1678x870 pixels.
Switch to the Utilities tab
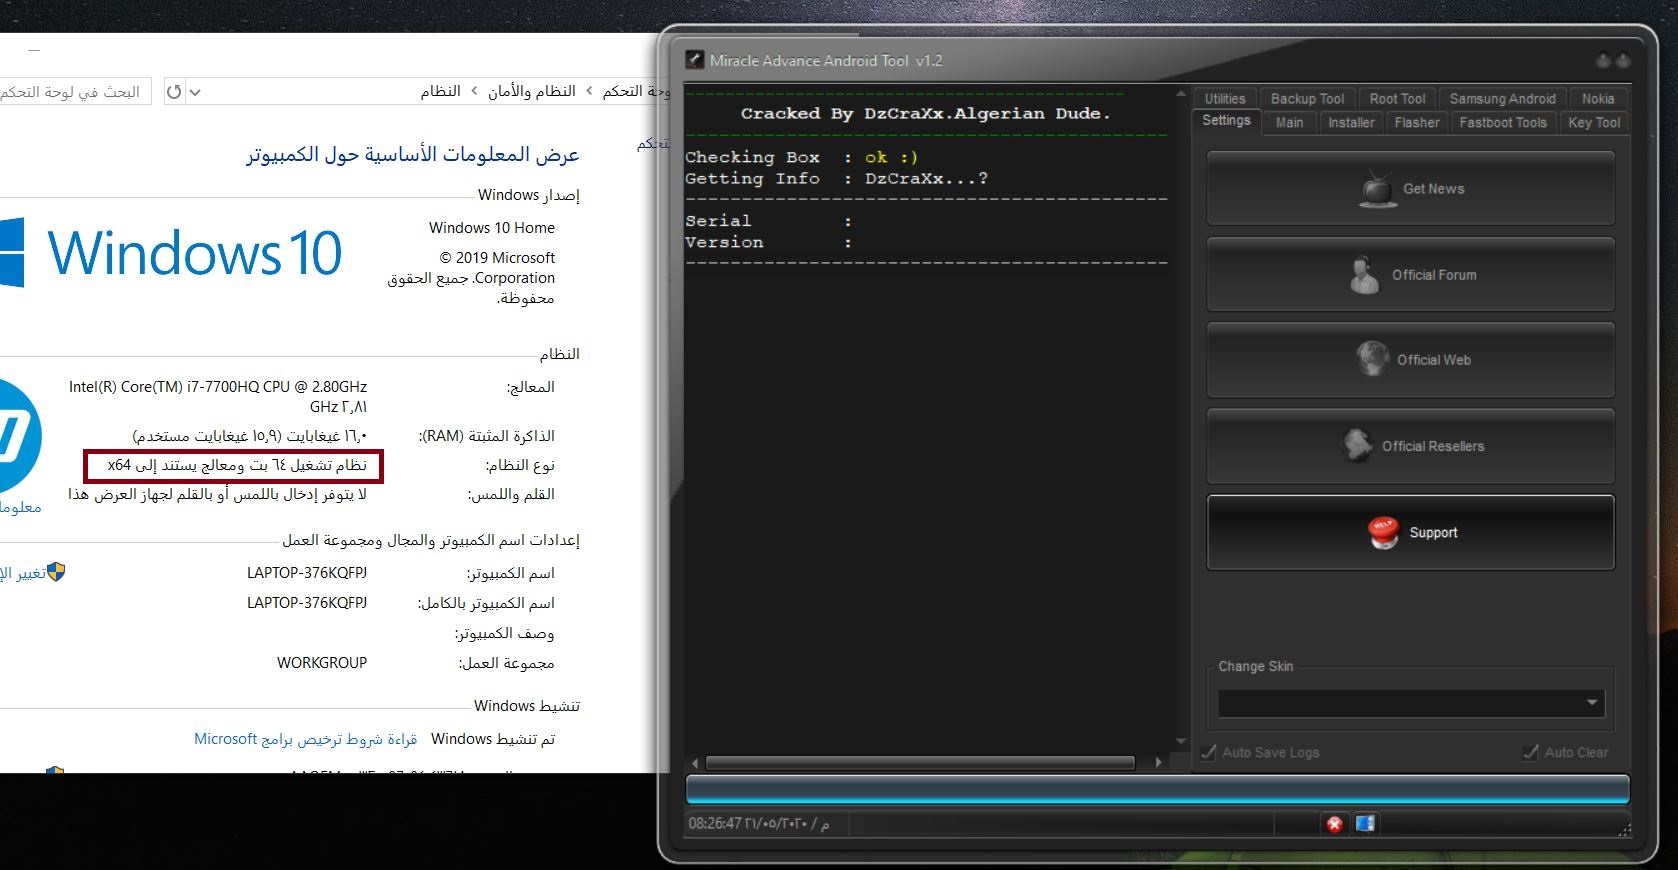1225,99
